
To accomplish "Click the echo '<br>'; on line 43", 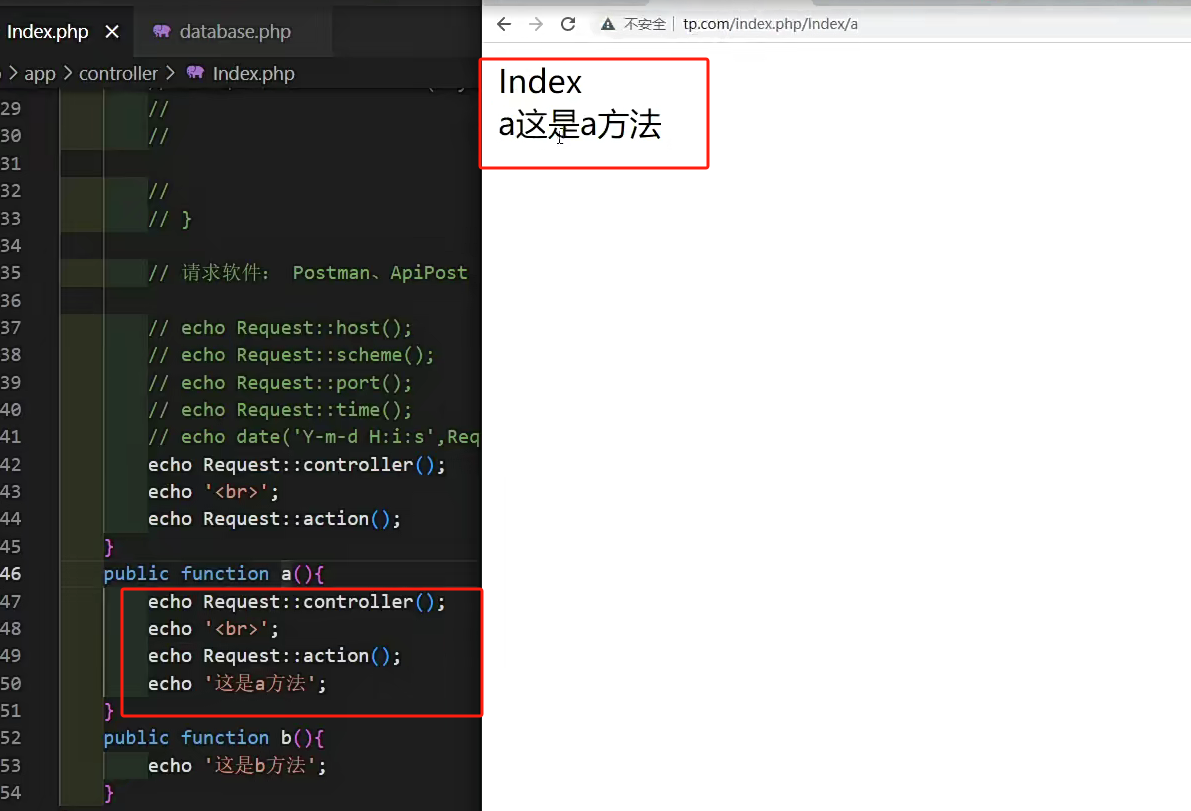I will click(x=213, y=492).
